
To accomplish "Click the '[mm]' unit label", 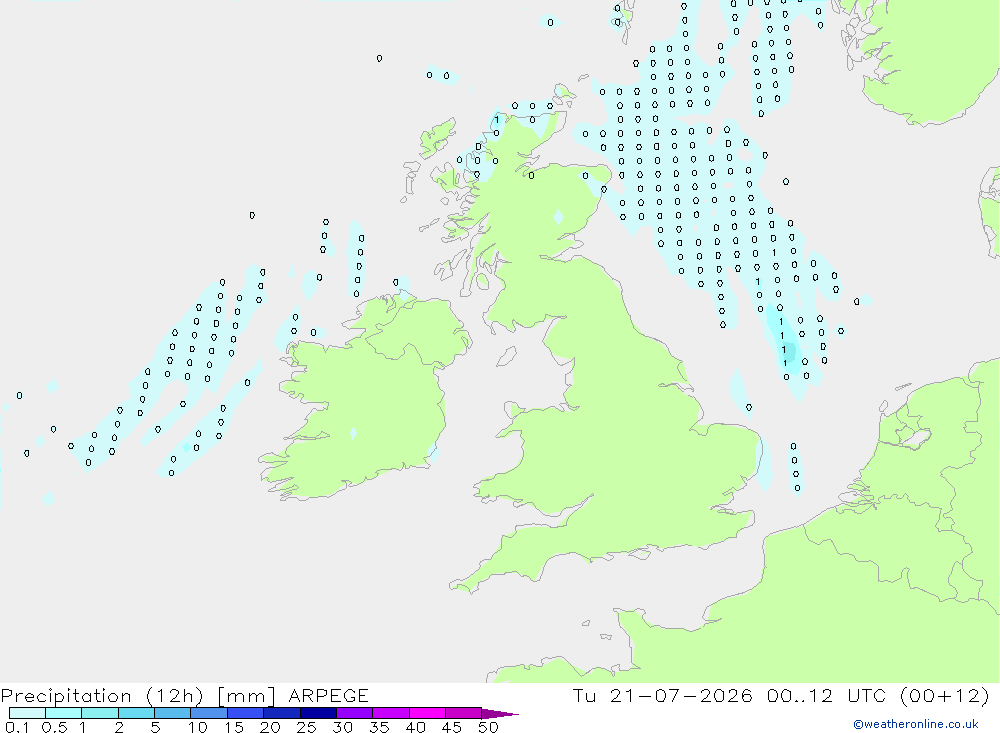I will pyautogui.click(x=246, y=696).
